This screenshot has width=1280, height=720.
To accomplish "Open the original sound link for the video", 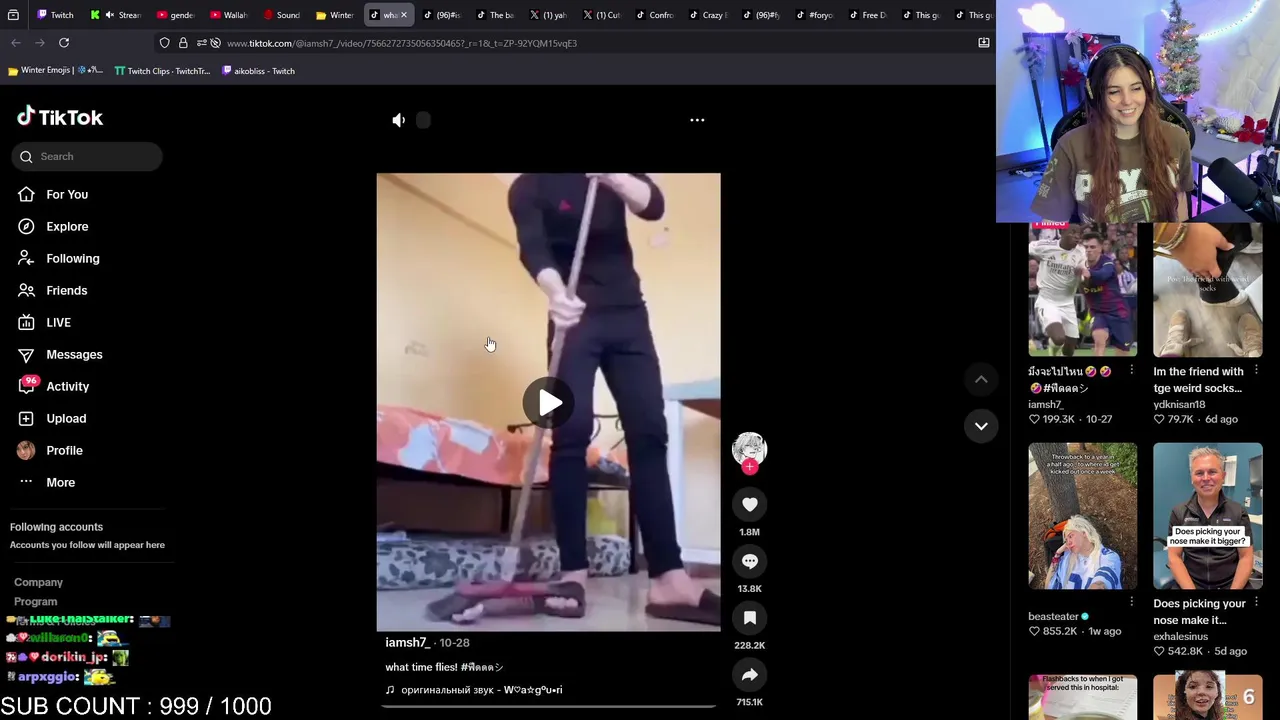I will click(x=474, y=690).
